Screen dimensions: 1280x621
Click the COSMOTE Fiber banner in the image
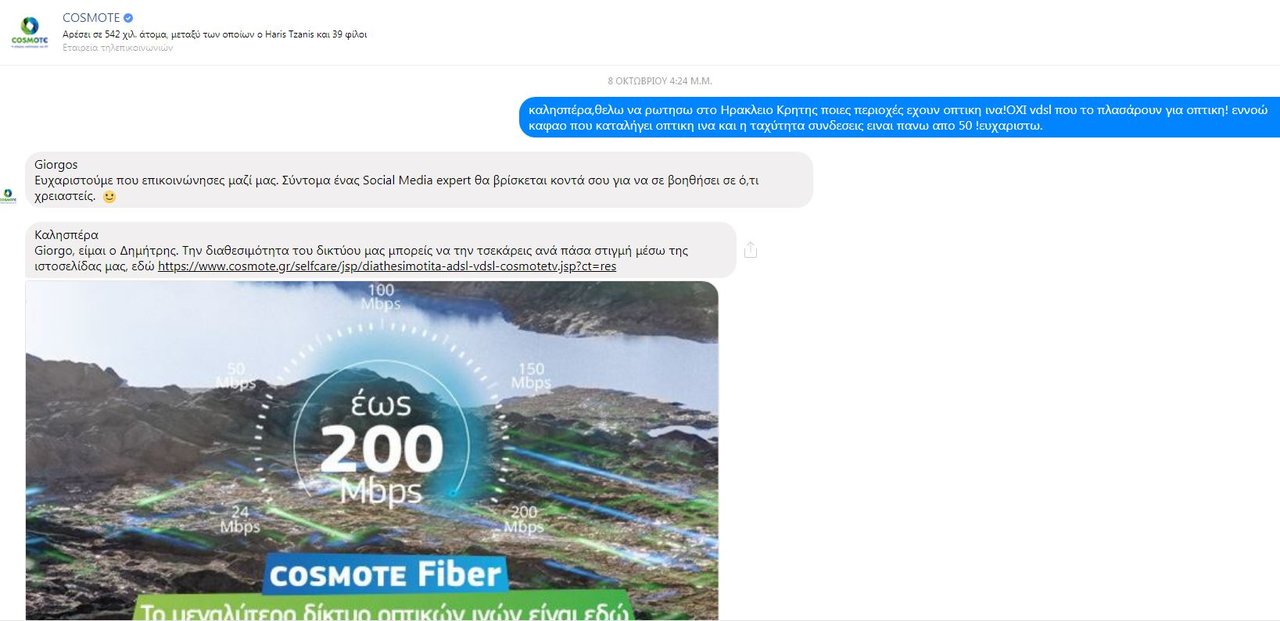click(386, 575)
